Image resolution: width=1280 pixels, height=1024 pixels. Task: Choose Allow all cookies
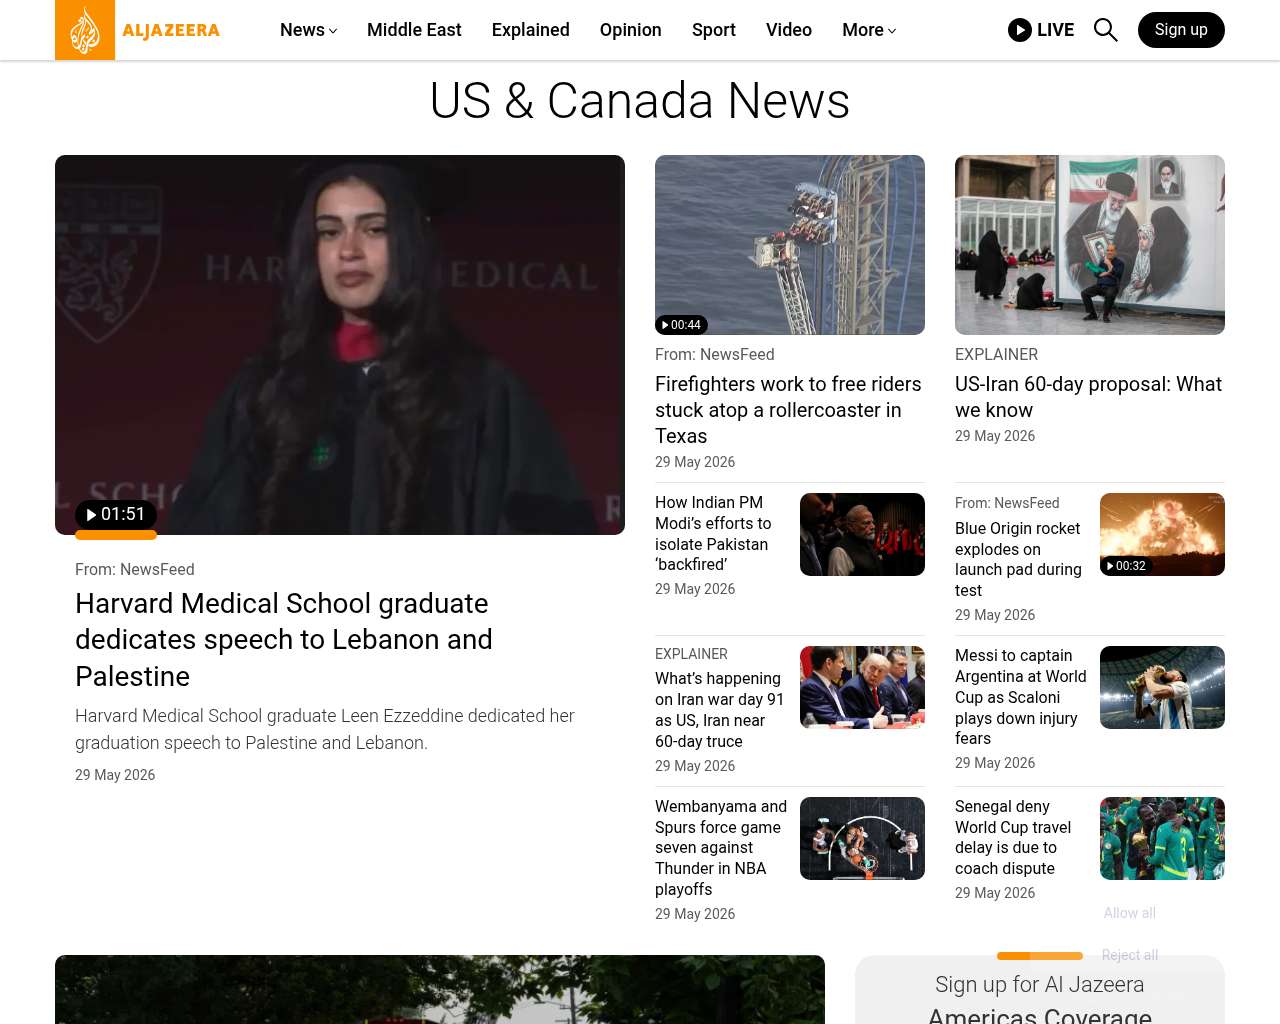1129,913
